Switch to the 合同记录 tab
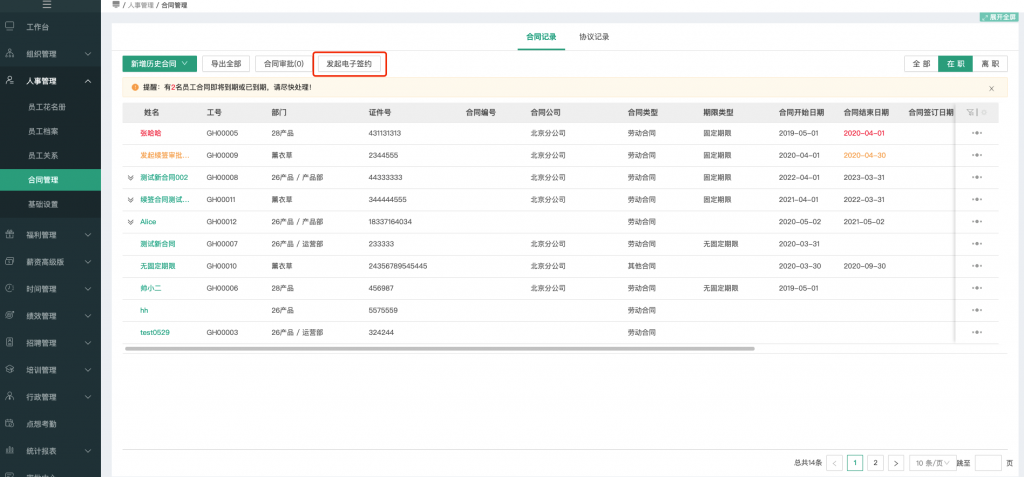1024x477 pixels. pyautogui.click(x=541, y=37)
